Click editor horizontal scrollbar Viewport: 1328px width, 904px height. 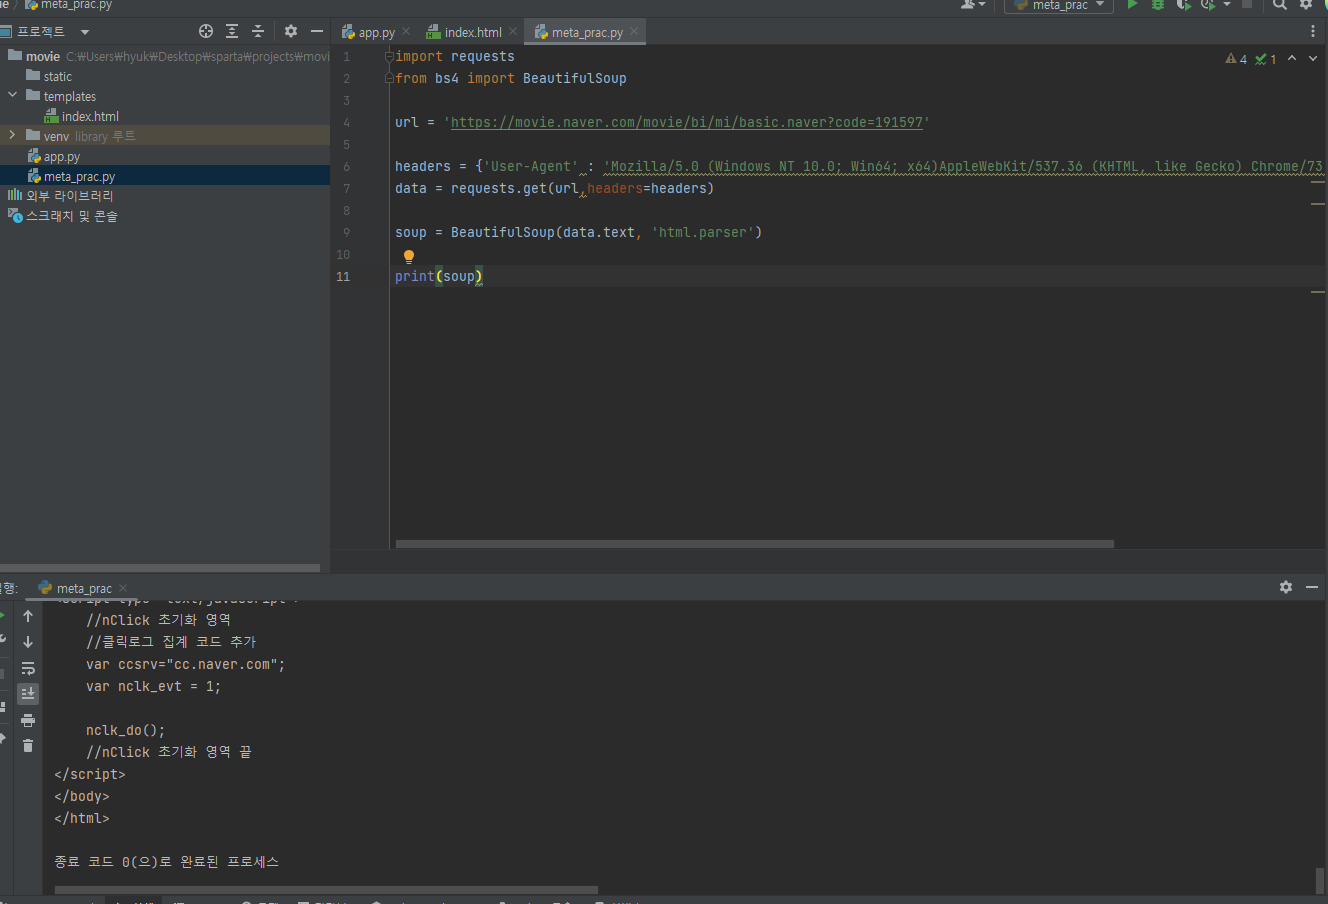[x=755, y=544]
